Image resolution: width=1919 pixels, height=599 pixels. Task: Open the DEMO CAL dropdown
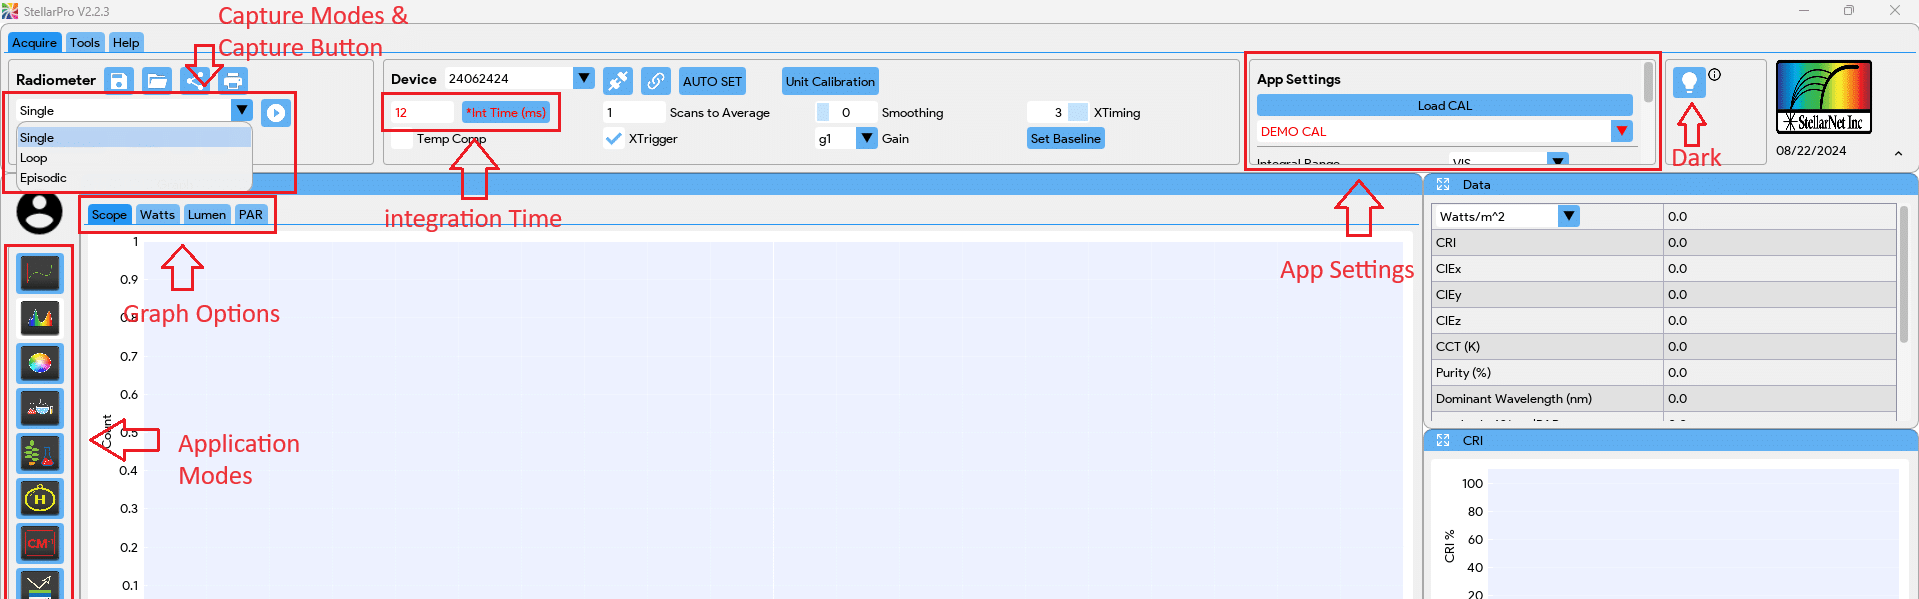(x=1622, y=131)
